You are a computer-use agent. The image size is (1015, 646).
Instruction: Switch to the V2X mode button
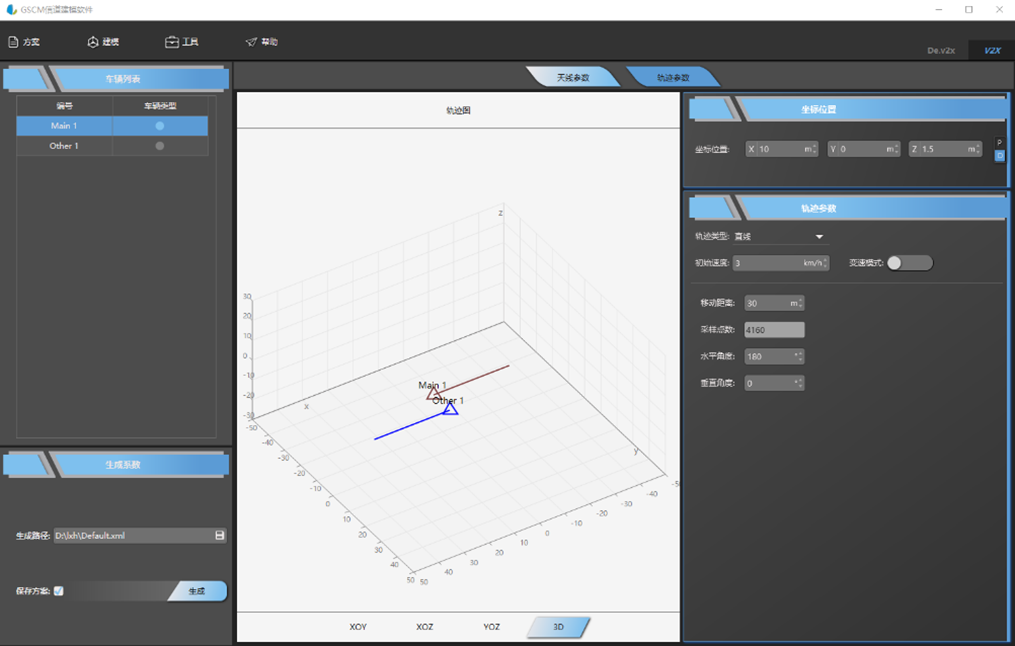(992, 50)
